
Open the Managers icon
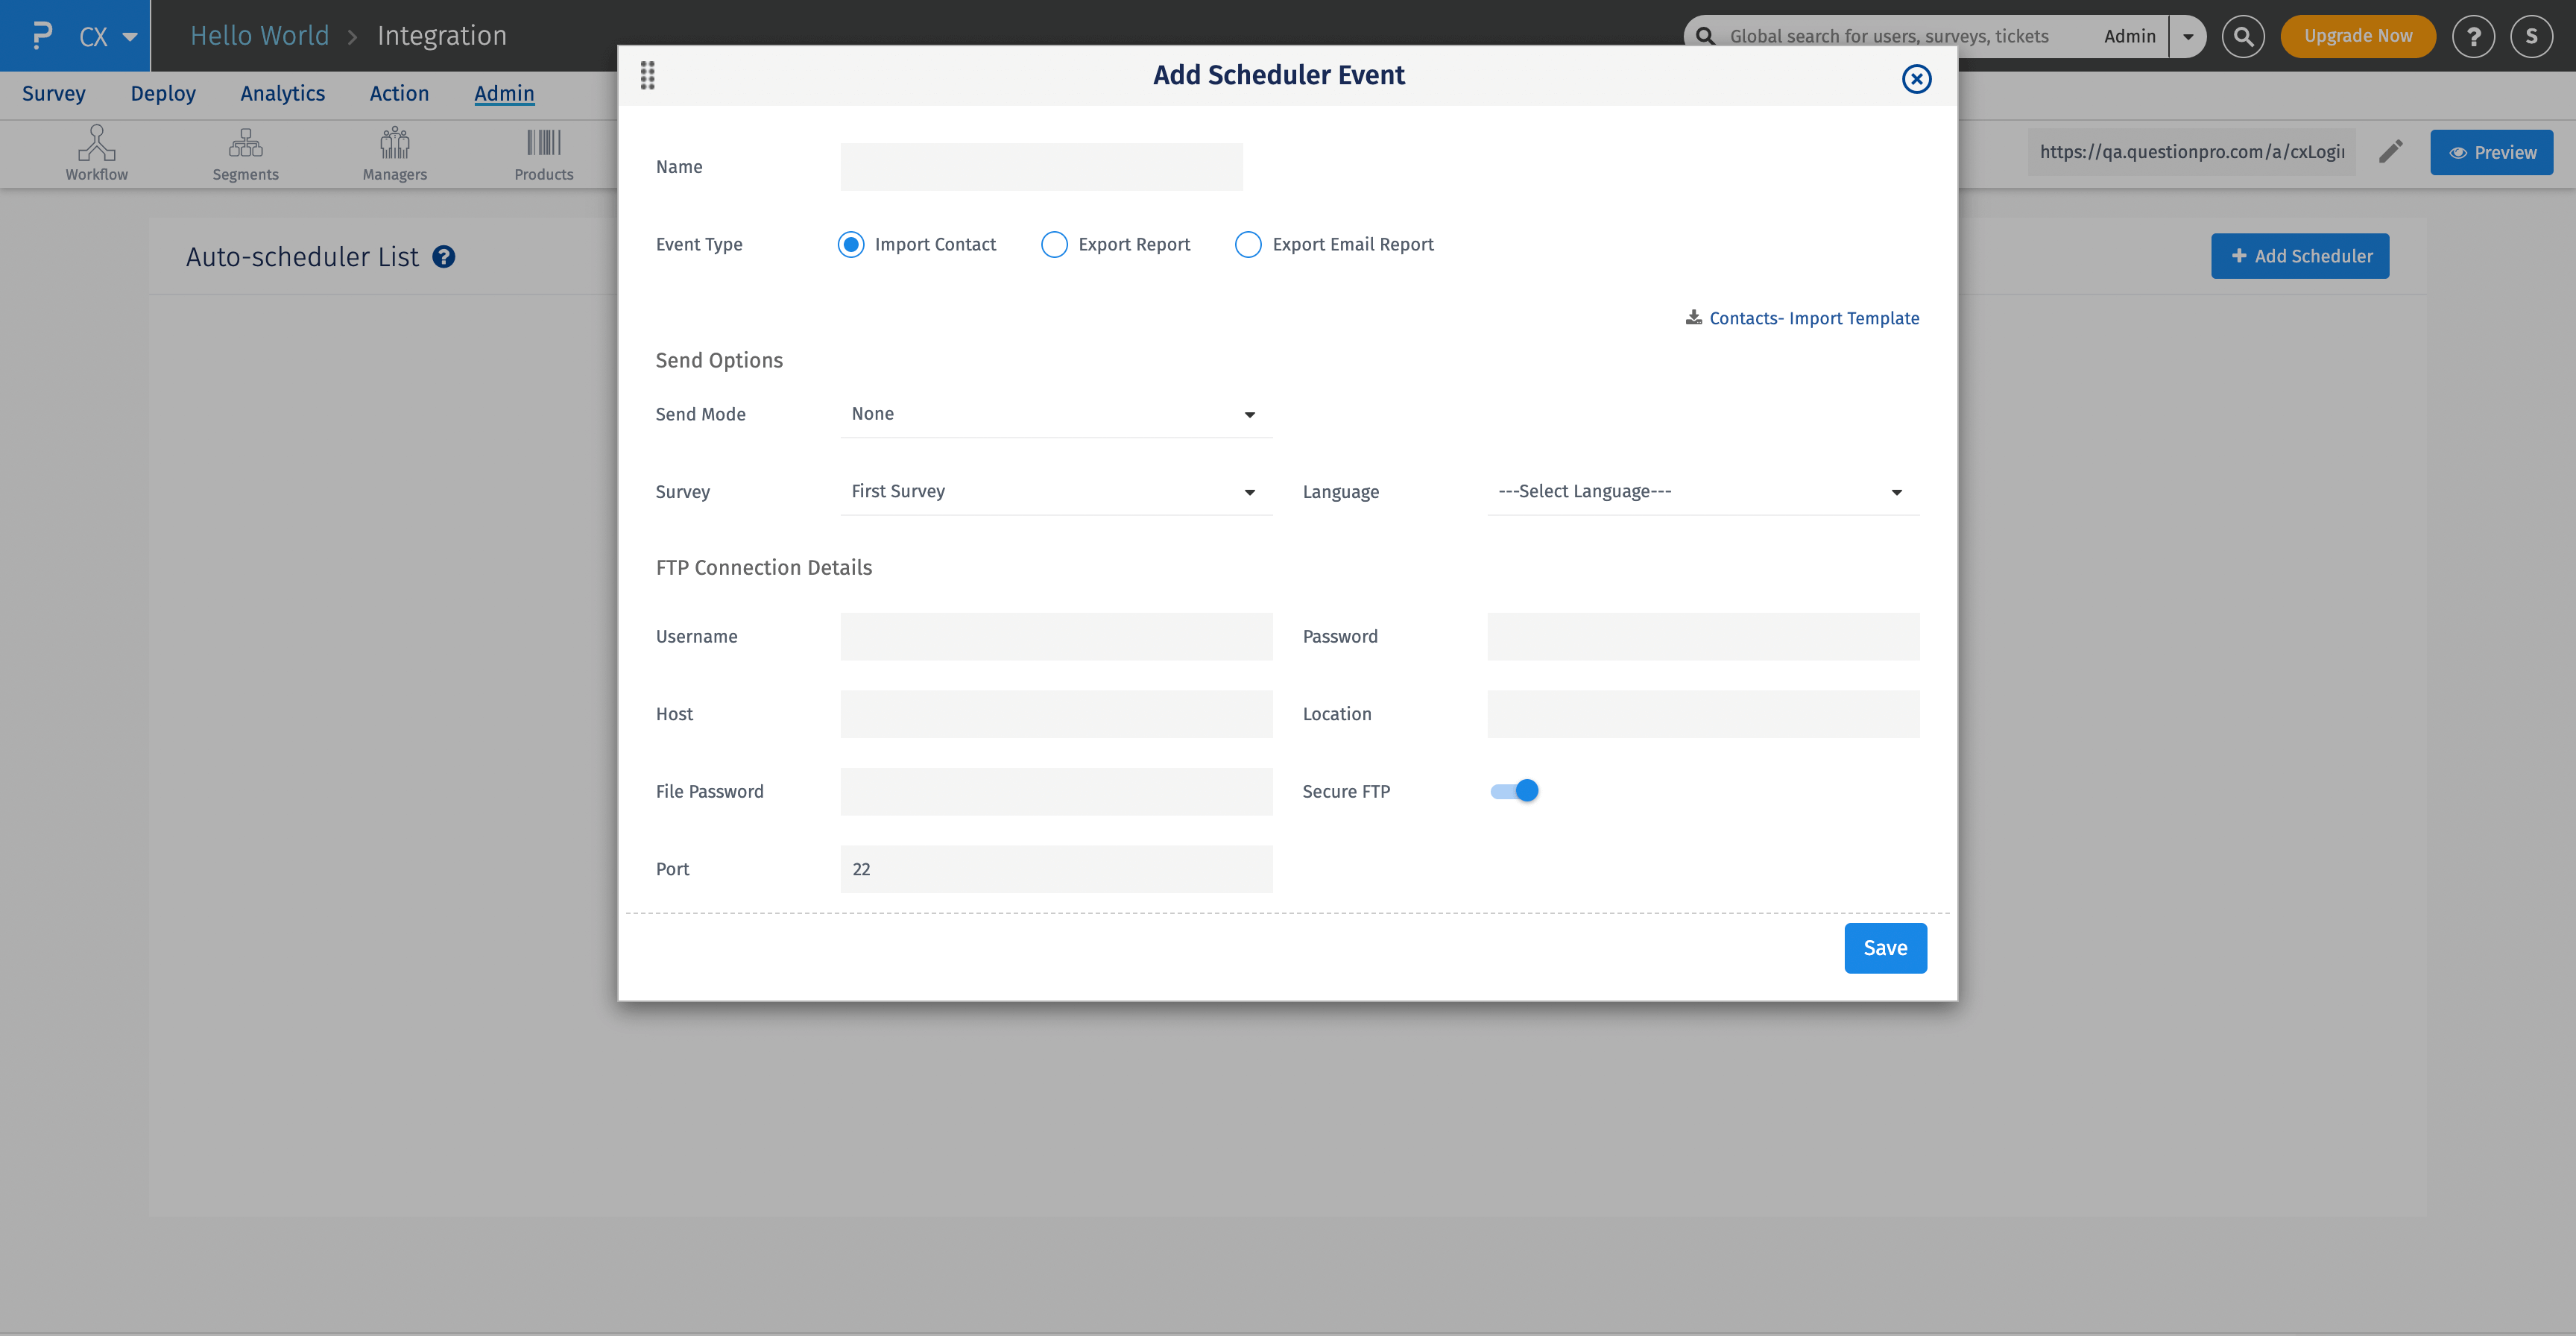394,144
